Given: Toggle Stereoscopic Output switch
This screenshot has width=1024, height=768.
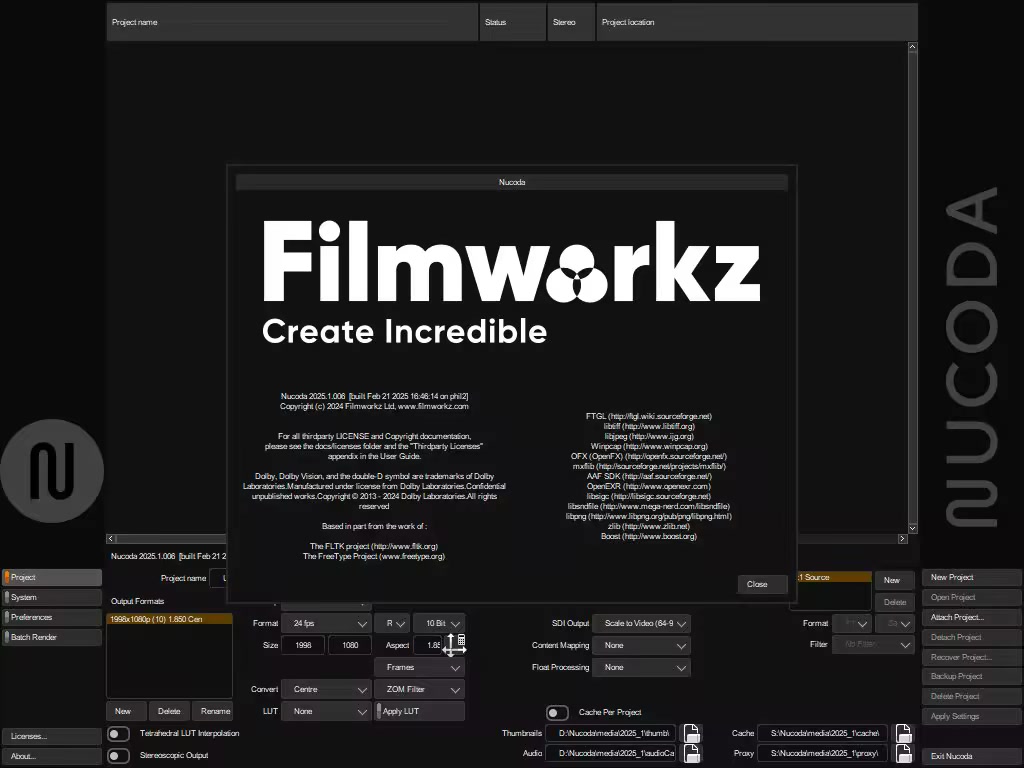Looking at the screenshot, I should coord(118,756).
